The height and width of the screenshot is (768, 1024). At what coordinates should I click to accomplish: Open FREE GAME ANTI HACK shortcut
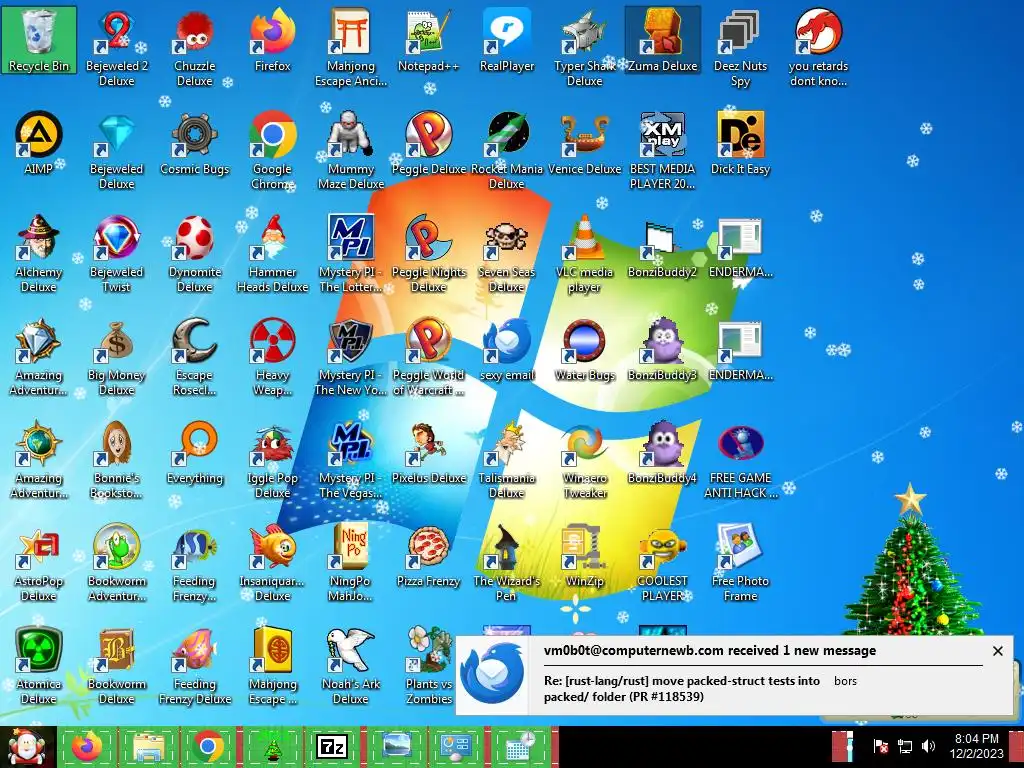[x=740, y=460]
